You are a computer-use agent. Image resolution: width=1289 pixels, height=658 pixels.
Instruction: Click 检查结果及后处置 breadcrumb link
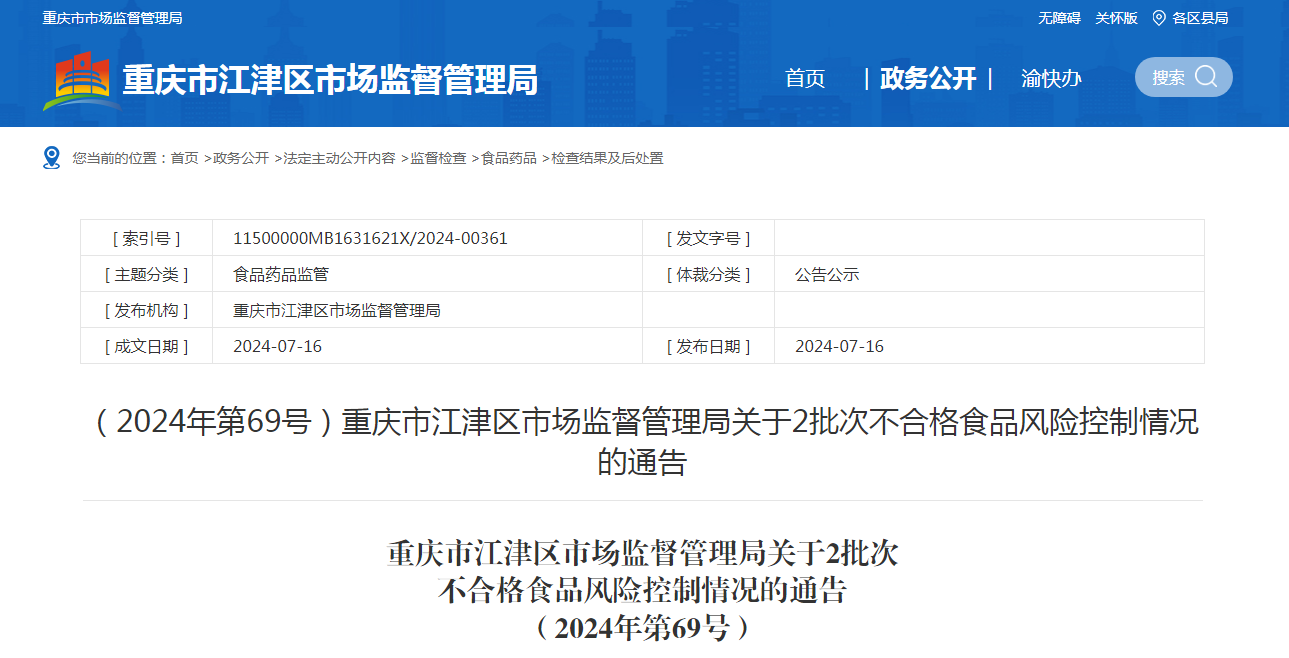[x=607, y=158]
